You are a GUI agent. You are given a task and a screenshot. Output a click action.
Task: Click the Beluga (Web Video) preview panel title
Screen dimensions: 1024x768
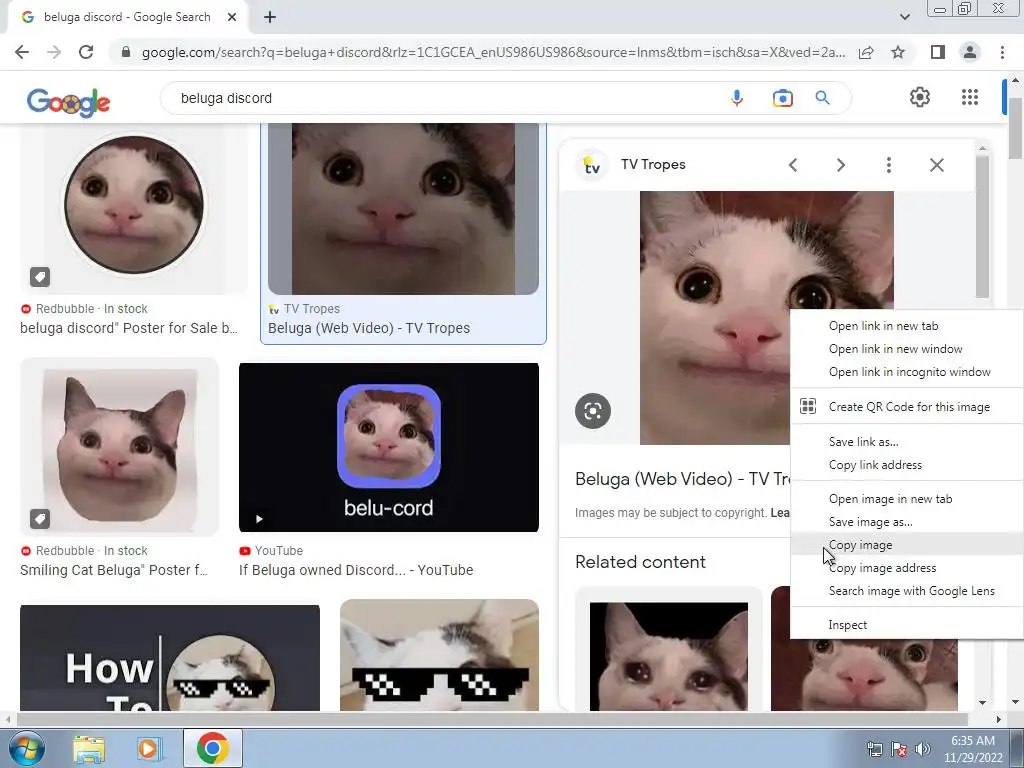point(683,479)
